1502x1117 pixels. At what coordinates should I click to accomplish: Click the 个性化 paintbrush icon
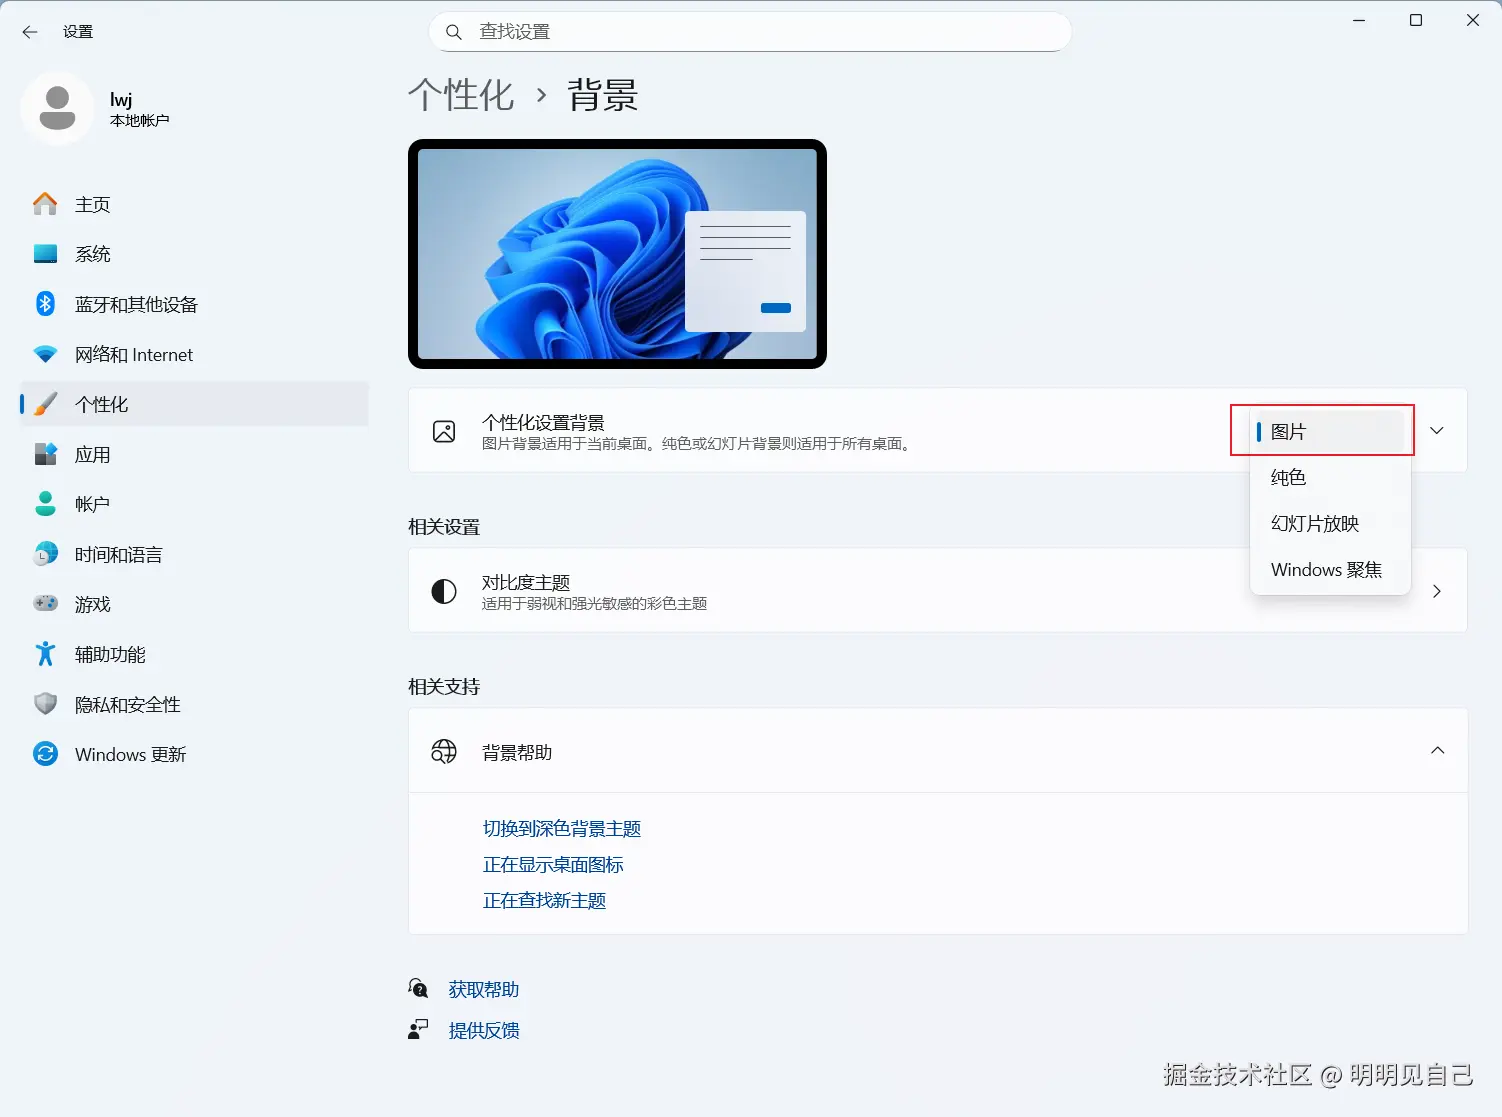(x=45, y=404)
